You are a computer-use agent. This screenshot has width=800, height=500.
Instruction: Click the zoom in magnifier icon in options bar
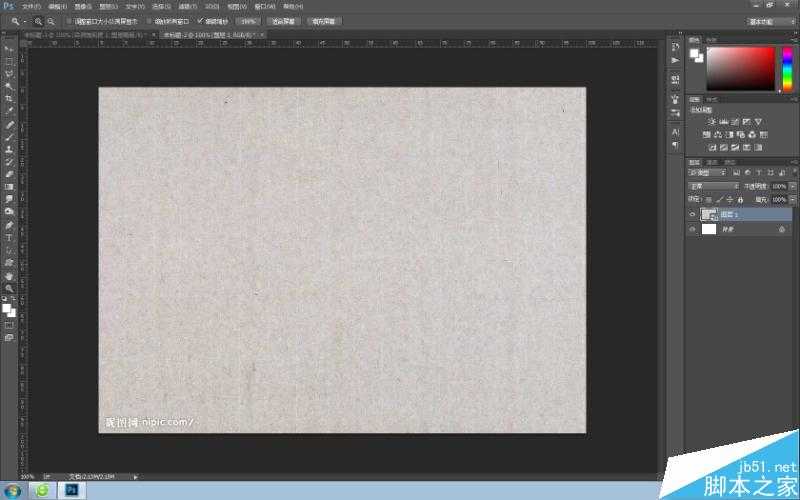(39, 20)
